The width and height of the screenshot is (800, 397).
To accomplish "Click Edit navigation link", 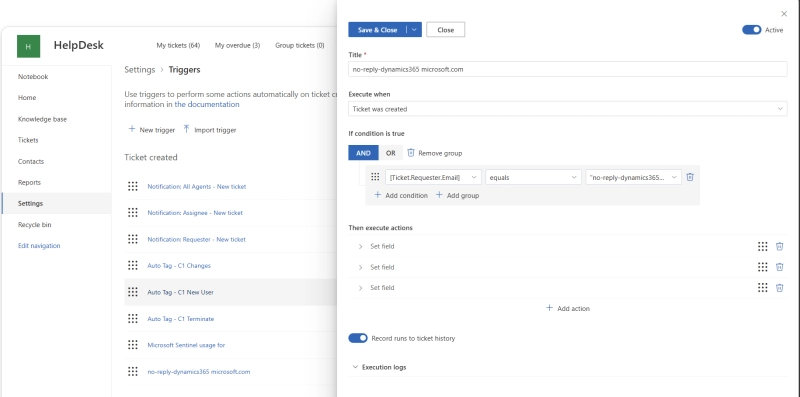I will tap(39, 245).
